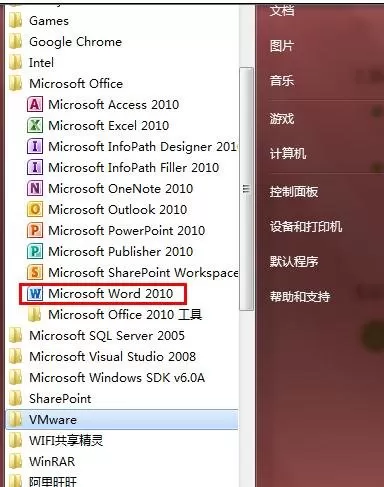Expand the 阿里旺旺 program group label
384x487 pixels.
tap(53, 482)
